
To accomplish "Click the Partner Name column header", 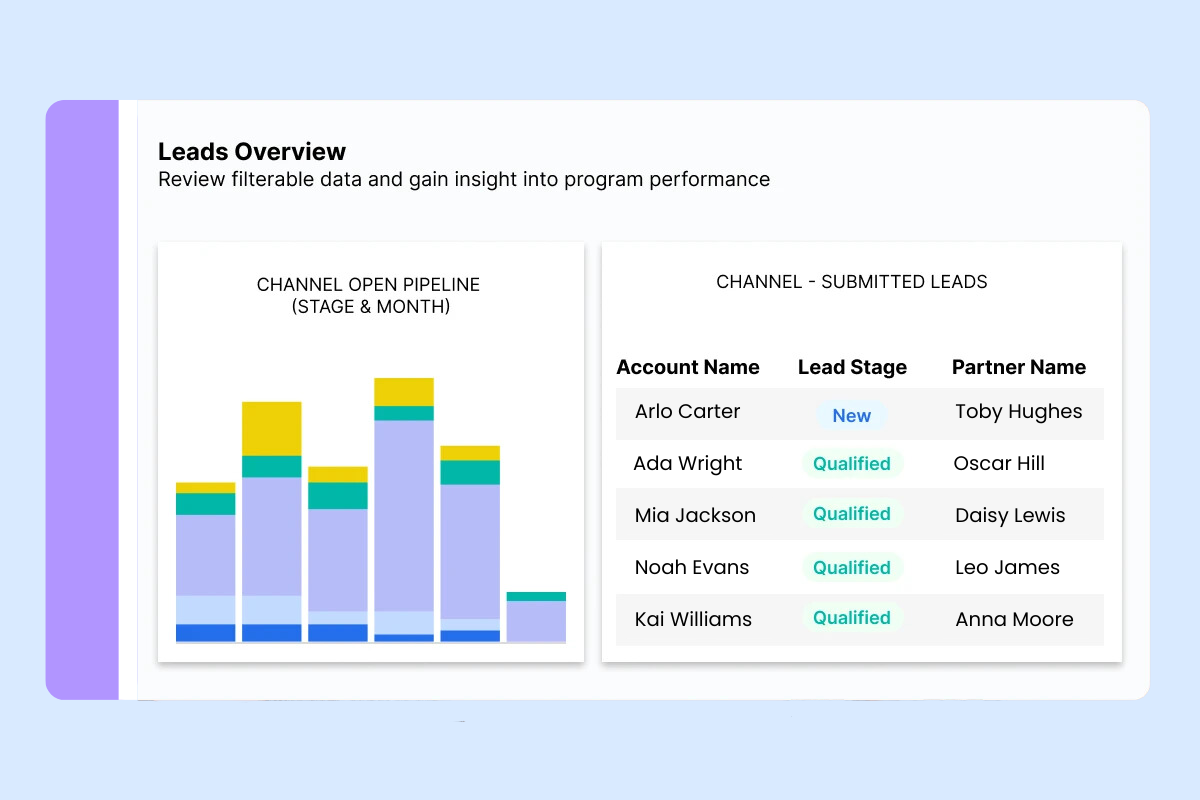I will coord(1018,367).
